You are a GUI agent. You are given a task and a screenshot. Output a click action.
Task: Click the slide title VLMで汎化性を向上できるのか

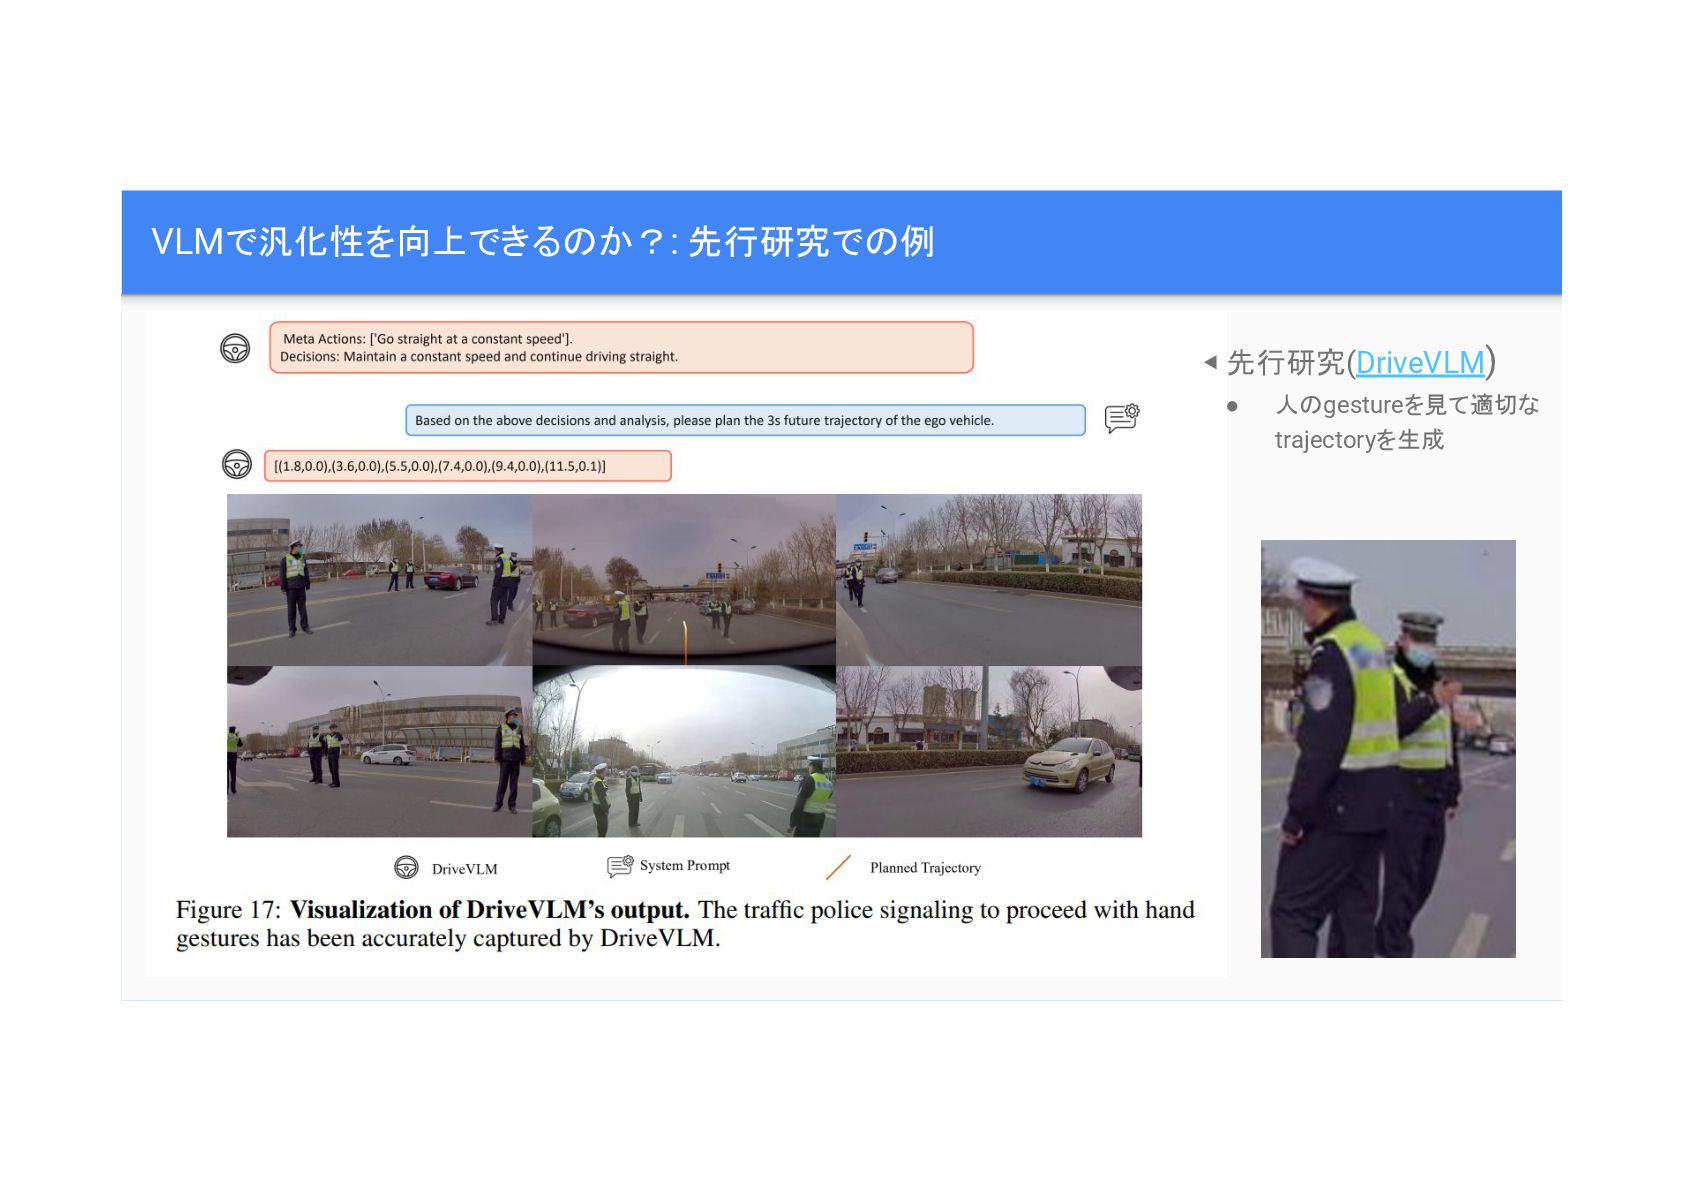pos(543,241)
